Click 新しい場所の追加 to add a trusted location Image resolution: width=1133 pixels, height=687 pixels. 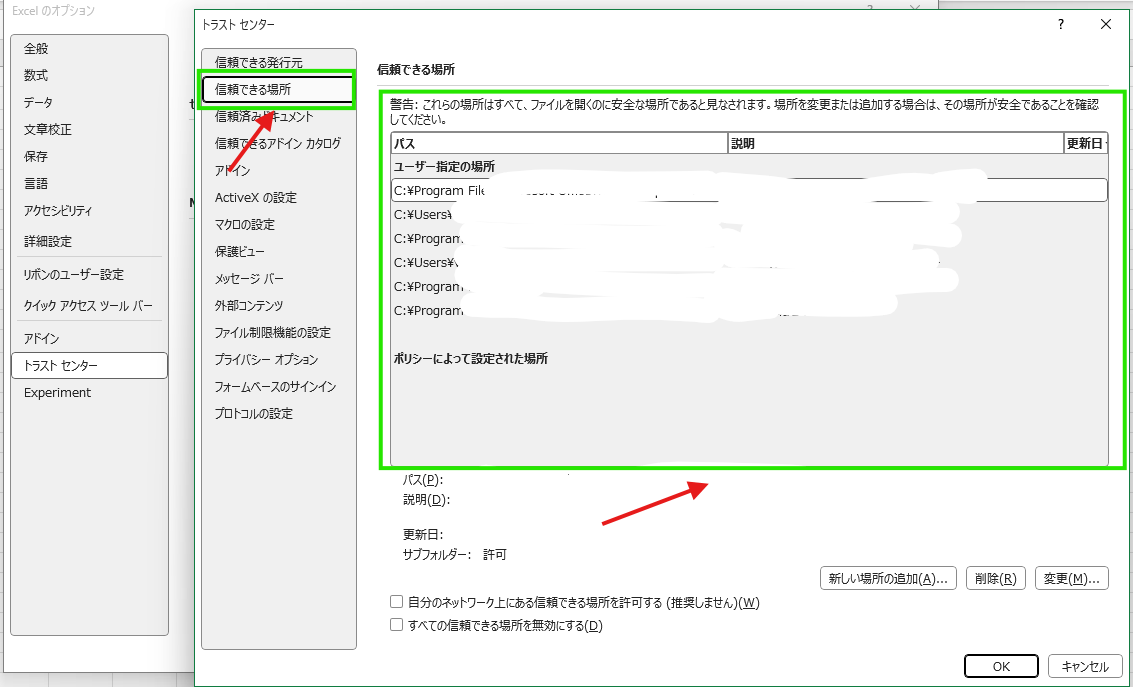[888, 578]
